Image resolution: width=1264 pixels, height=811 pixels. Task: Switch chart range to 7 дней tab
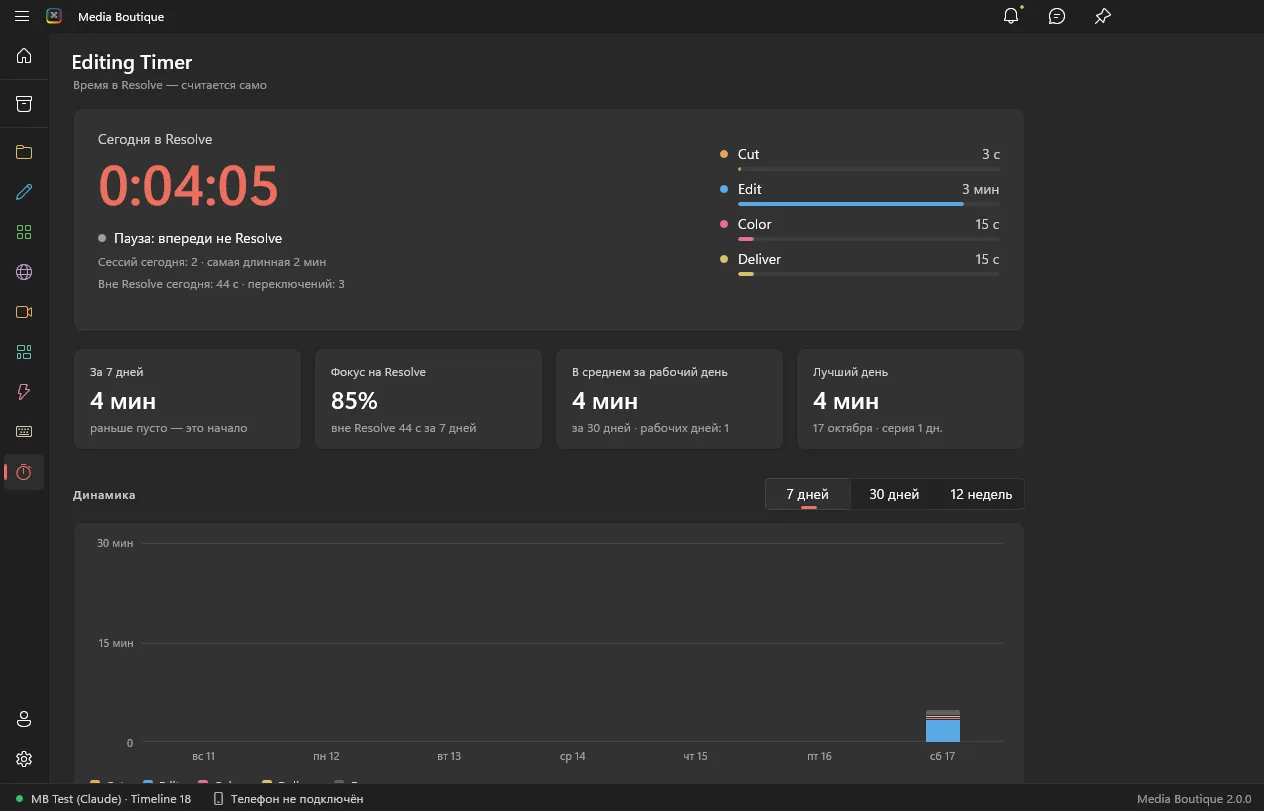pyautogui.click(x=808, y=494)
